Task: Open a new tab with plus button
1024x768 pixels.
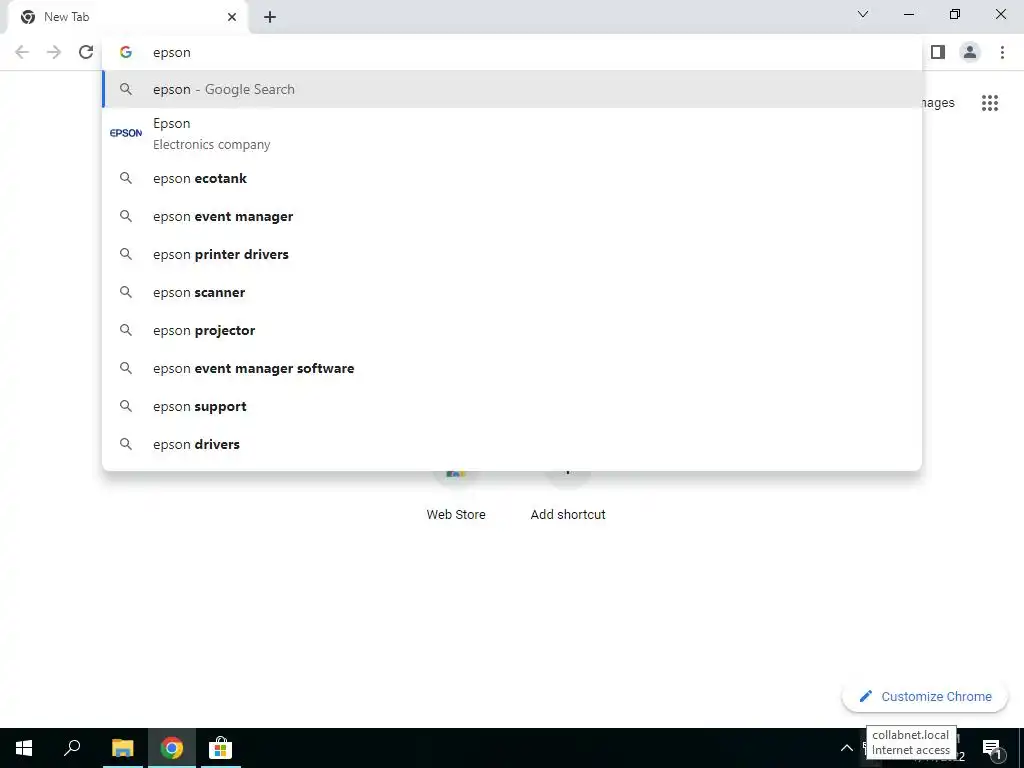Action: point(270,17)
